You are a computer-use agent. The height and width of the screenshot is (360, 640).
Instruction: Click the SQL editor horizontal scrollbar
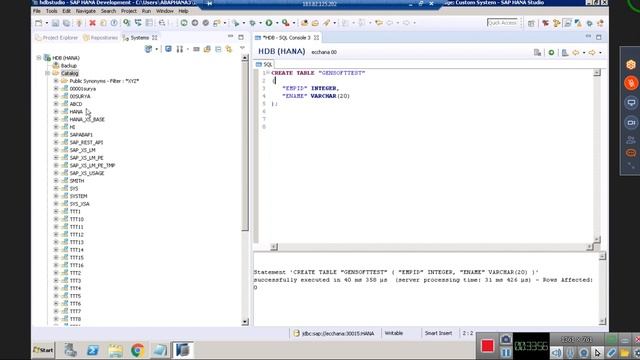coord(432,247)
